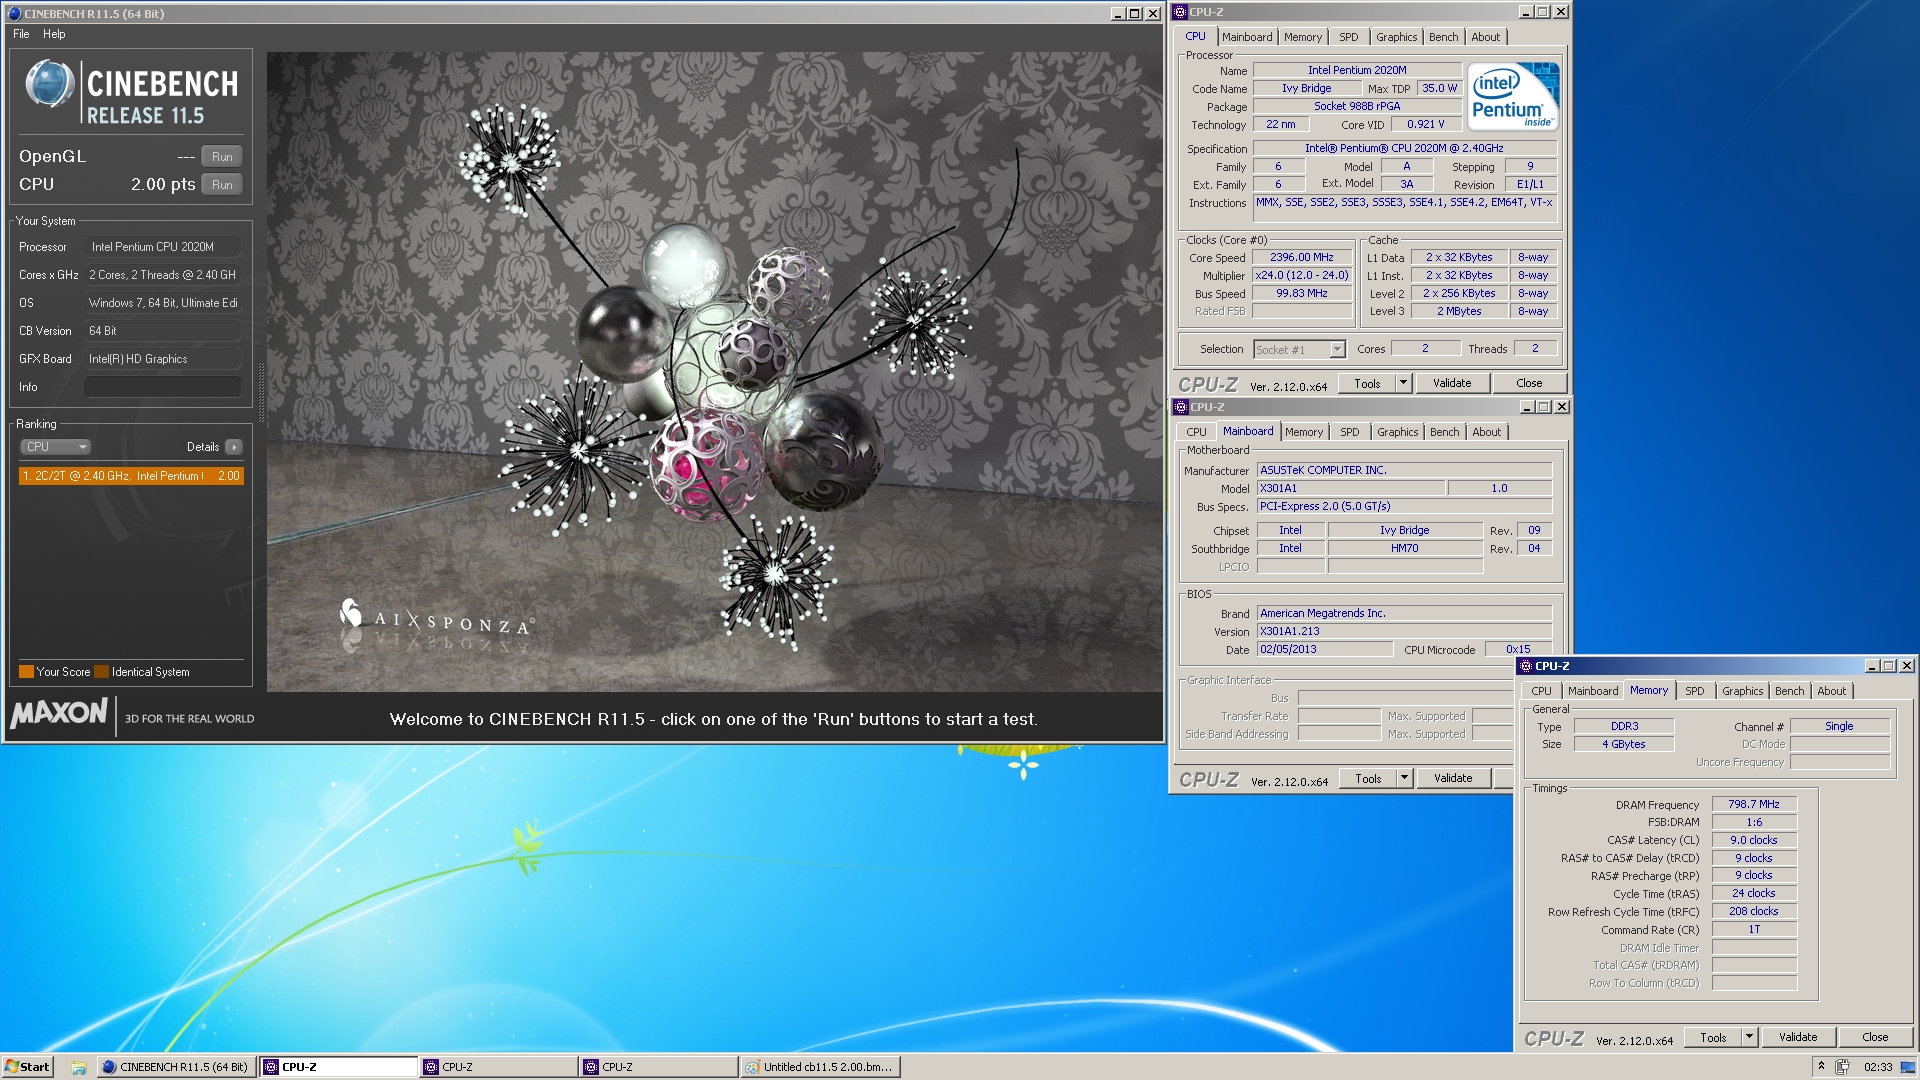
Task: Click the Intel Pentium inside logo
Action: pyautogui.click(x=1513, y=97)
